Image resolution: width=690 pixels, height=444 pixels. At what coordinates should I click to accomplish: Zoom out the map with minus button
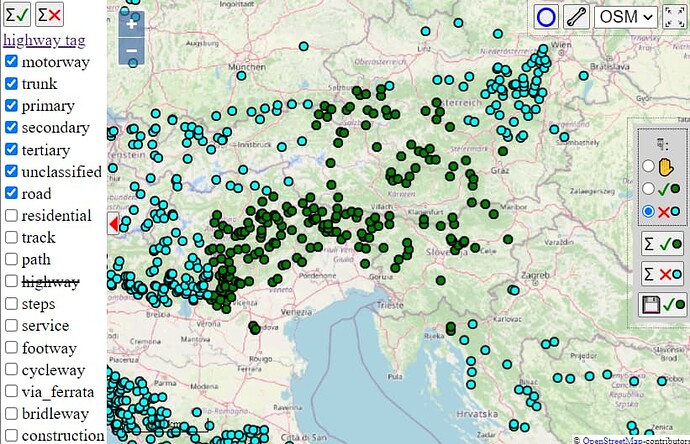(x=132, y=52)
